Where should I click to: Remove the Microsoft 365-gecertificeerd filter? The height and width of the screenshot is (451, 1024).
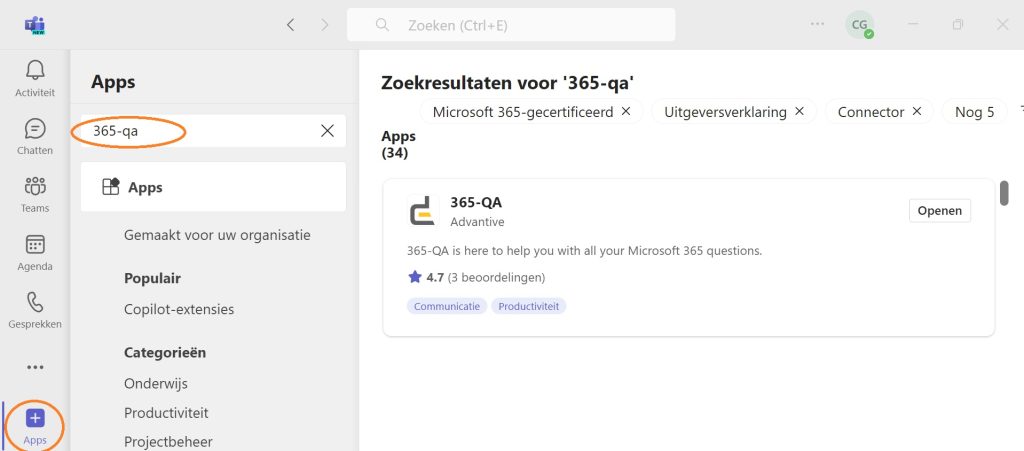pyautogui.click(x=626, y=112)
